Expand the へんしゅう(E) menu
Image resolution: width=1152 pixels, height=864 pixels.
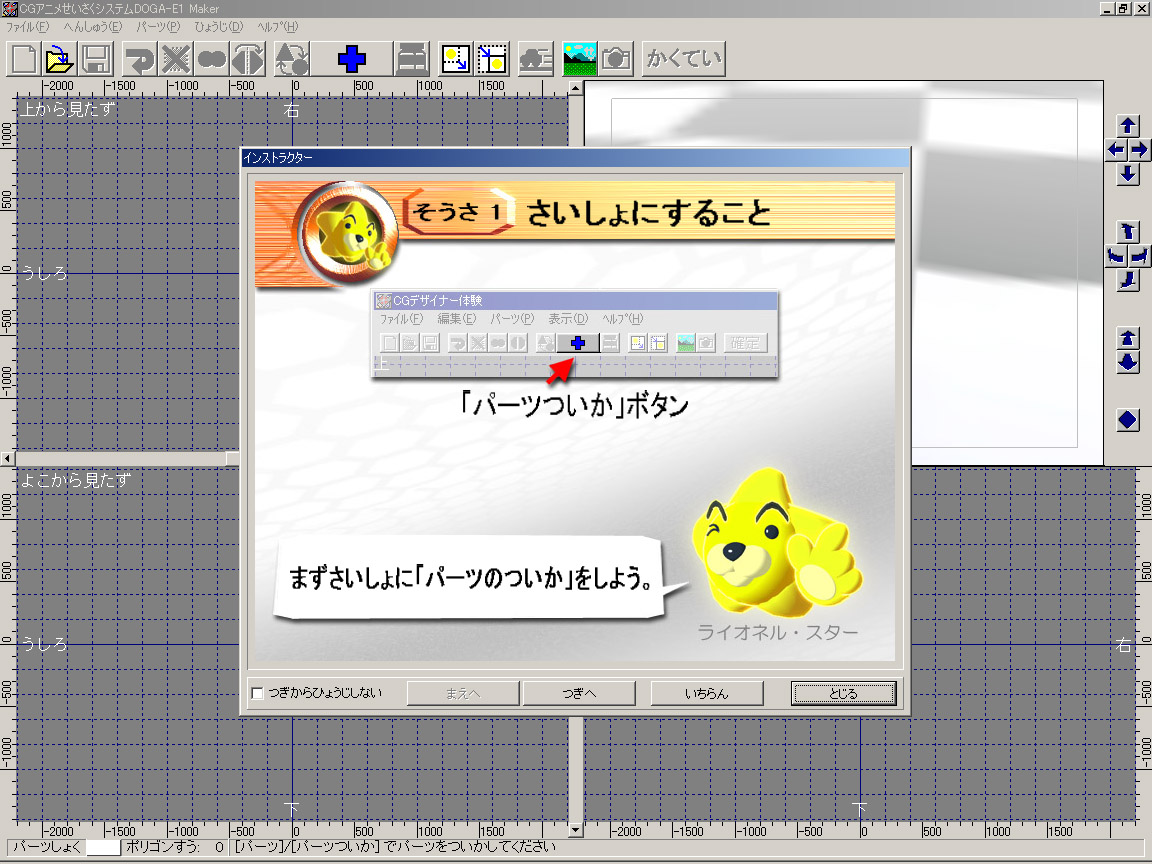tap(92, 26)
